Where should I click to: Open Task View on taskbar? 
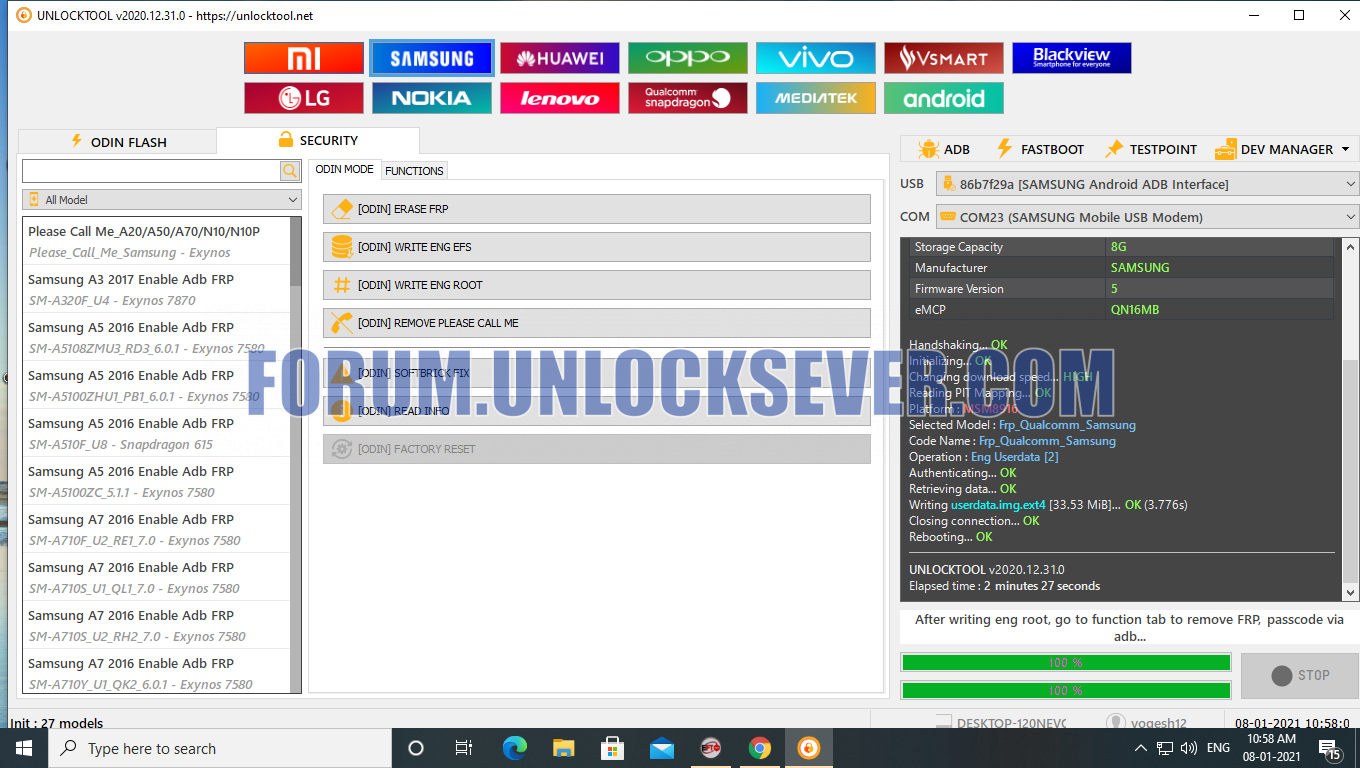pos(464,748)
